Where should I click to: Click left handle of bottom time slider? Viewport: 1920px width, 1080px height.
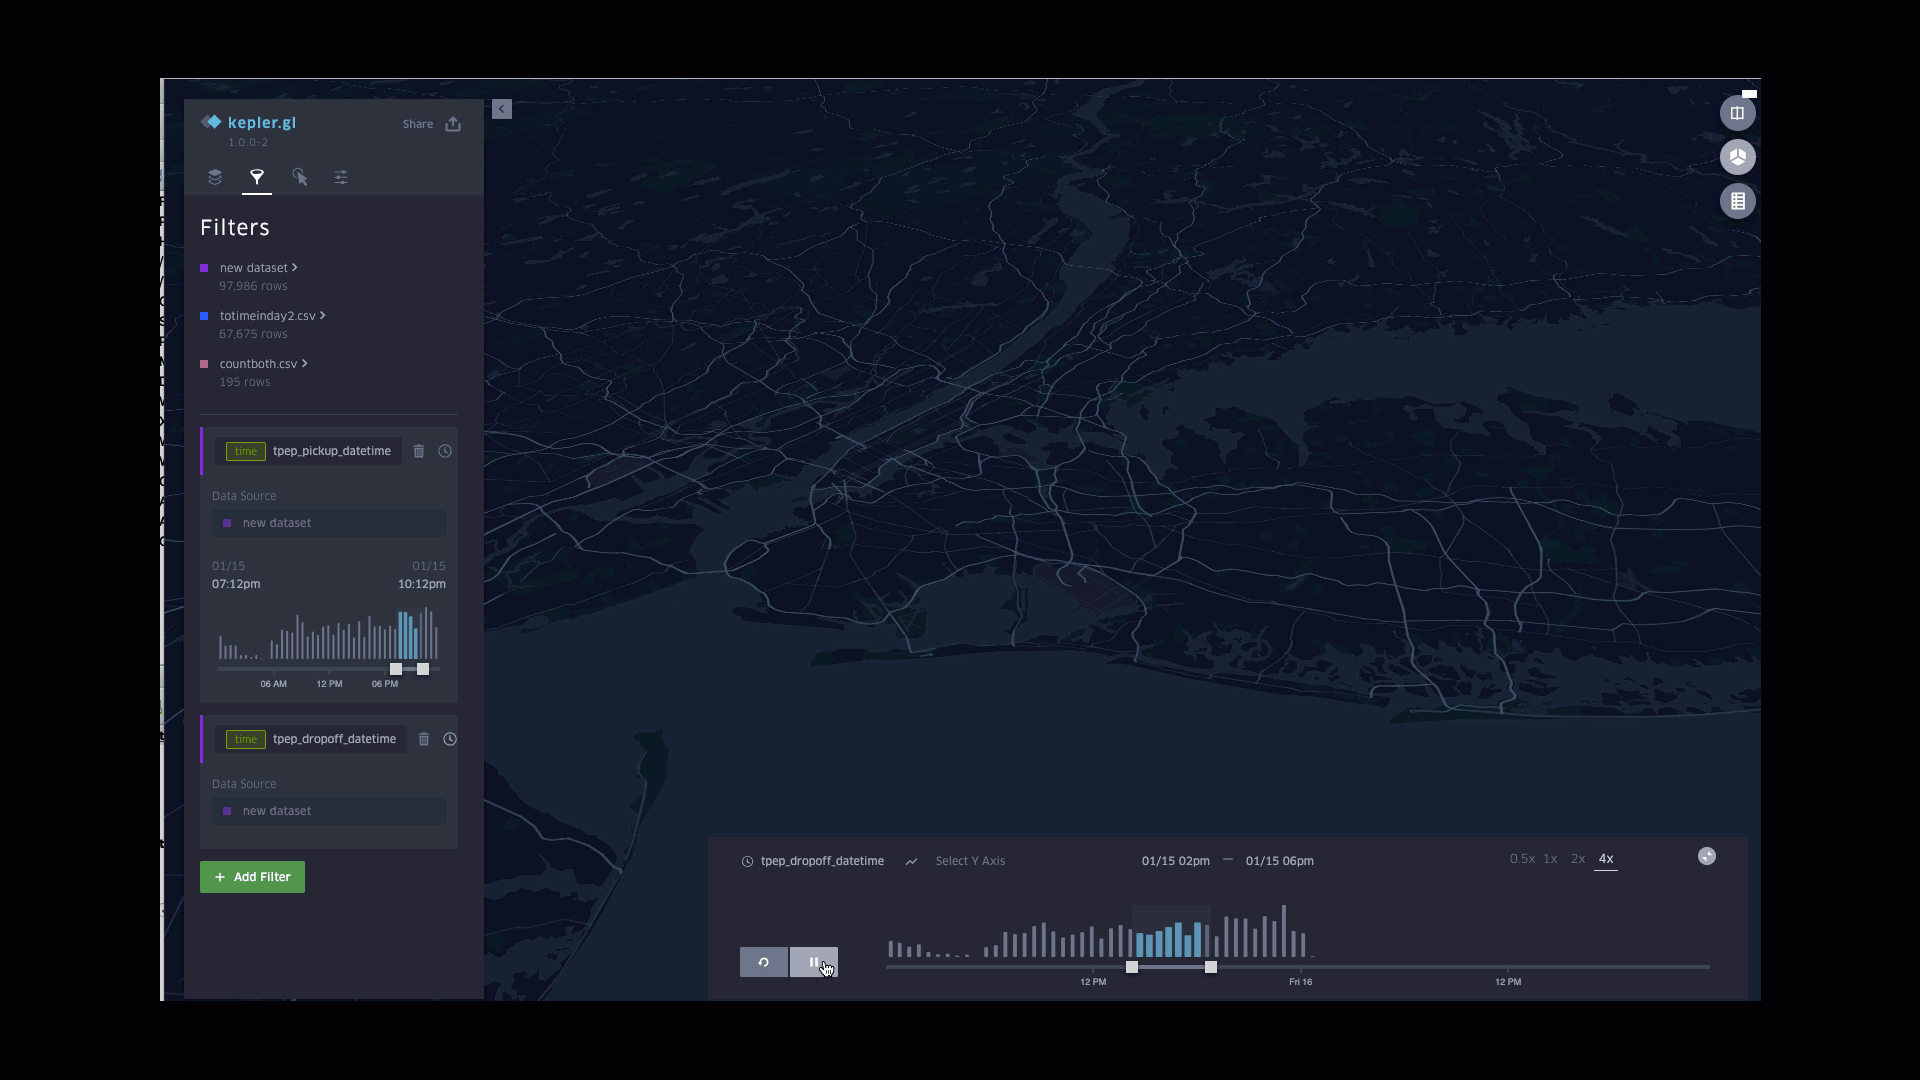(x=1132, y=967)
